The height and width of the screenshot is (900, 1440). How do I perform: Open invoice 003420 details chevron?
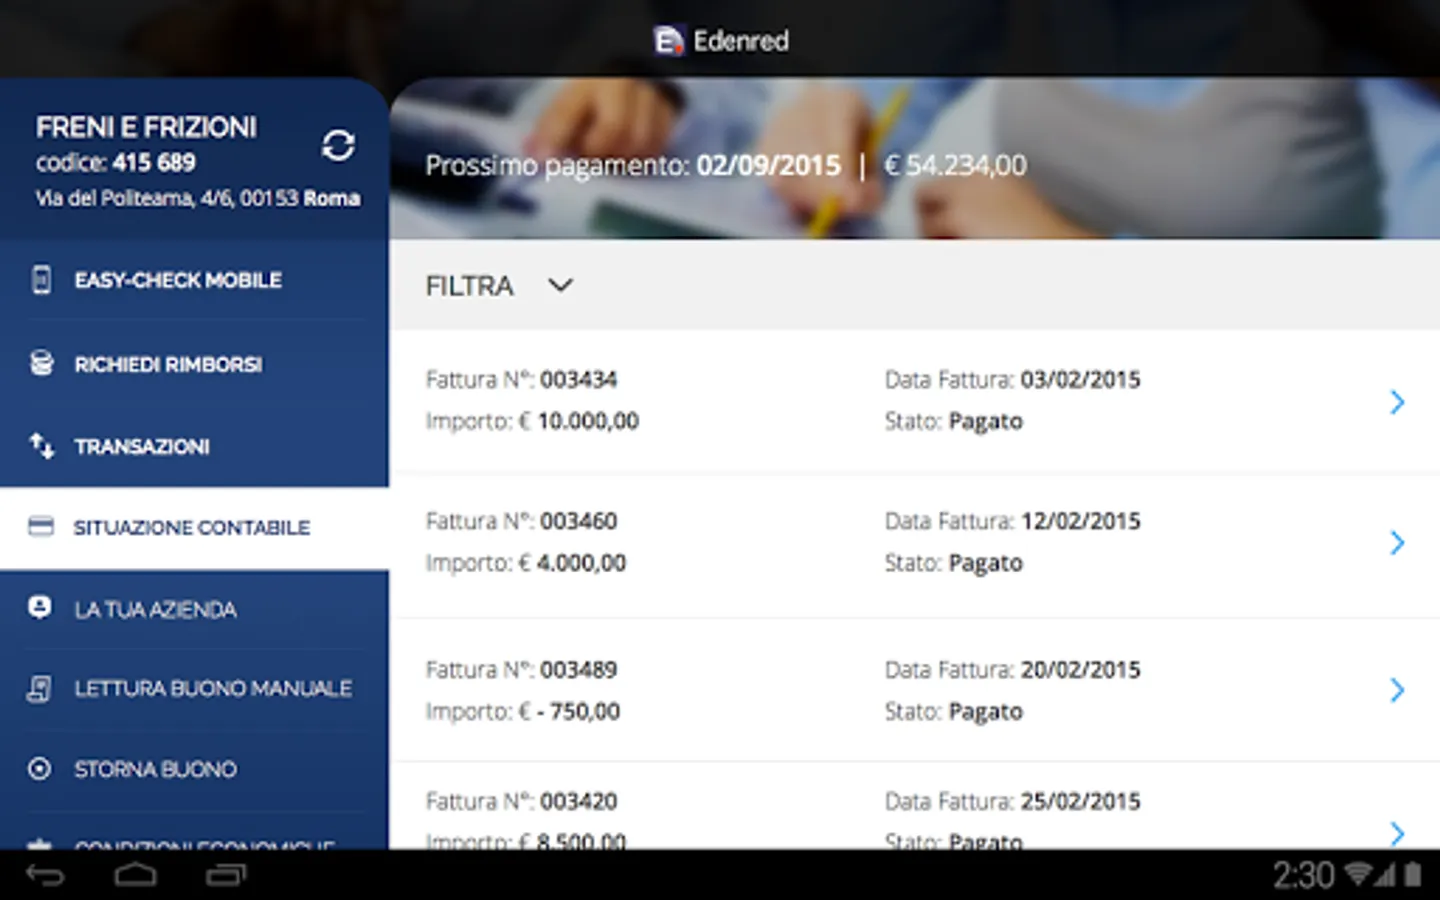[x=1397, y=833]
